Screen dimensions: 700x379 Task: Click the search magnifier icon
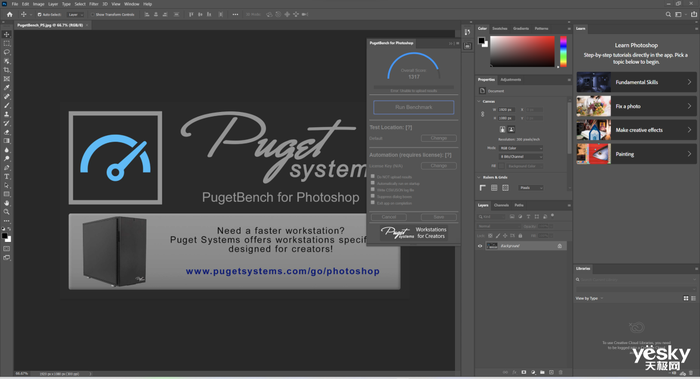tap(668, 14)
